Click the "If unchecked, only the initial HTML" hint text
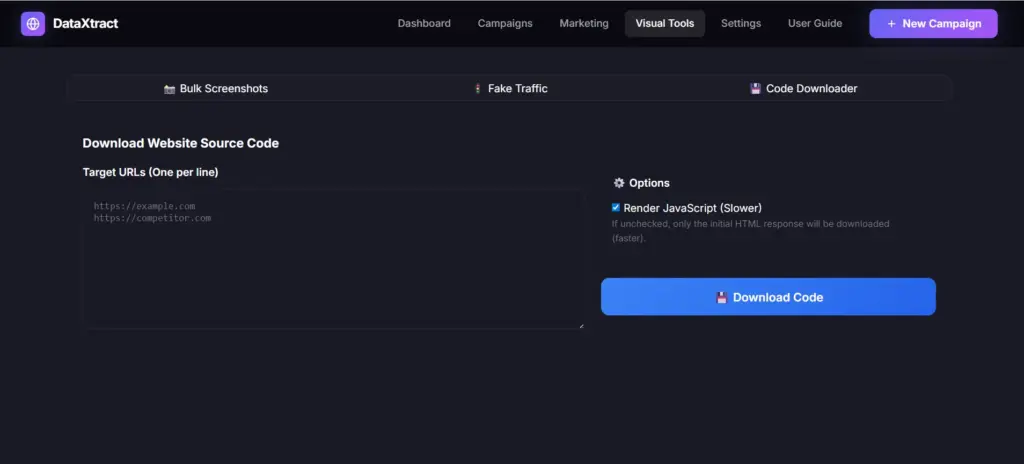1024x464 pixels. tap(750, 231)
